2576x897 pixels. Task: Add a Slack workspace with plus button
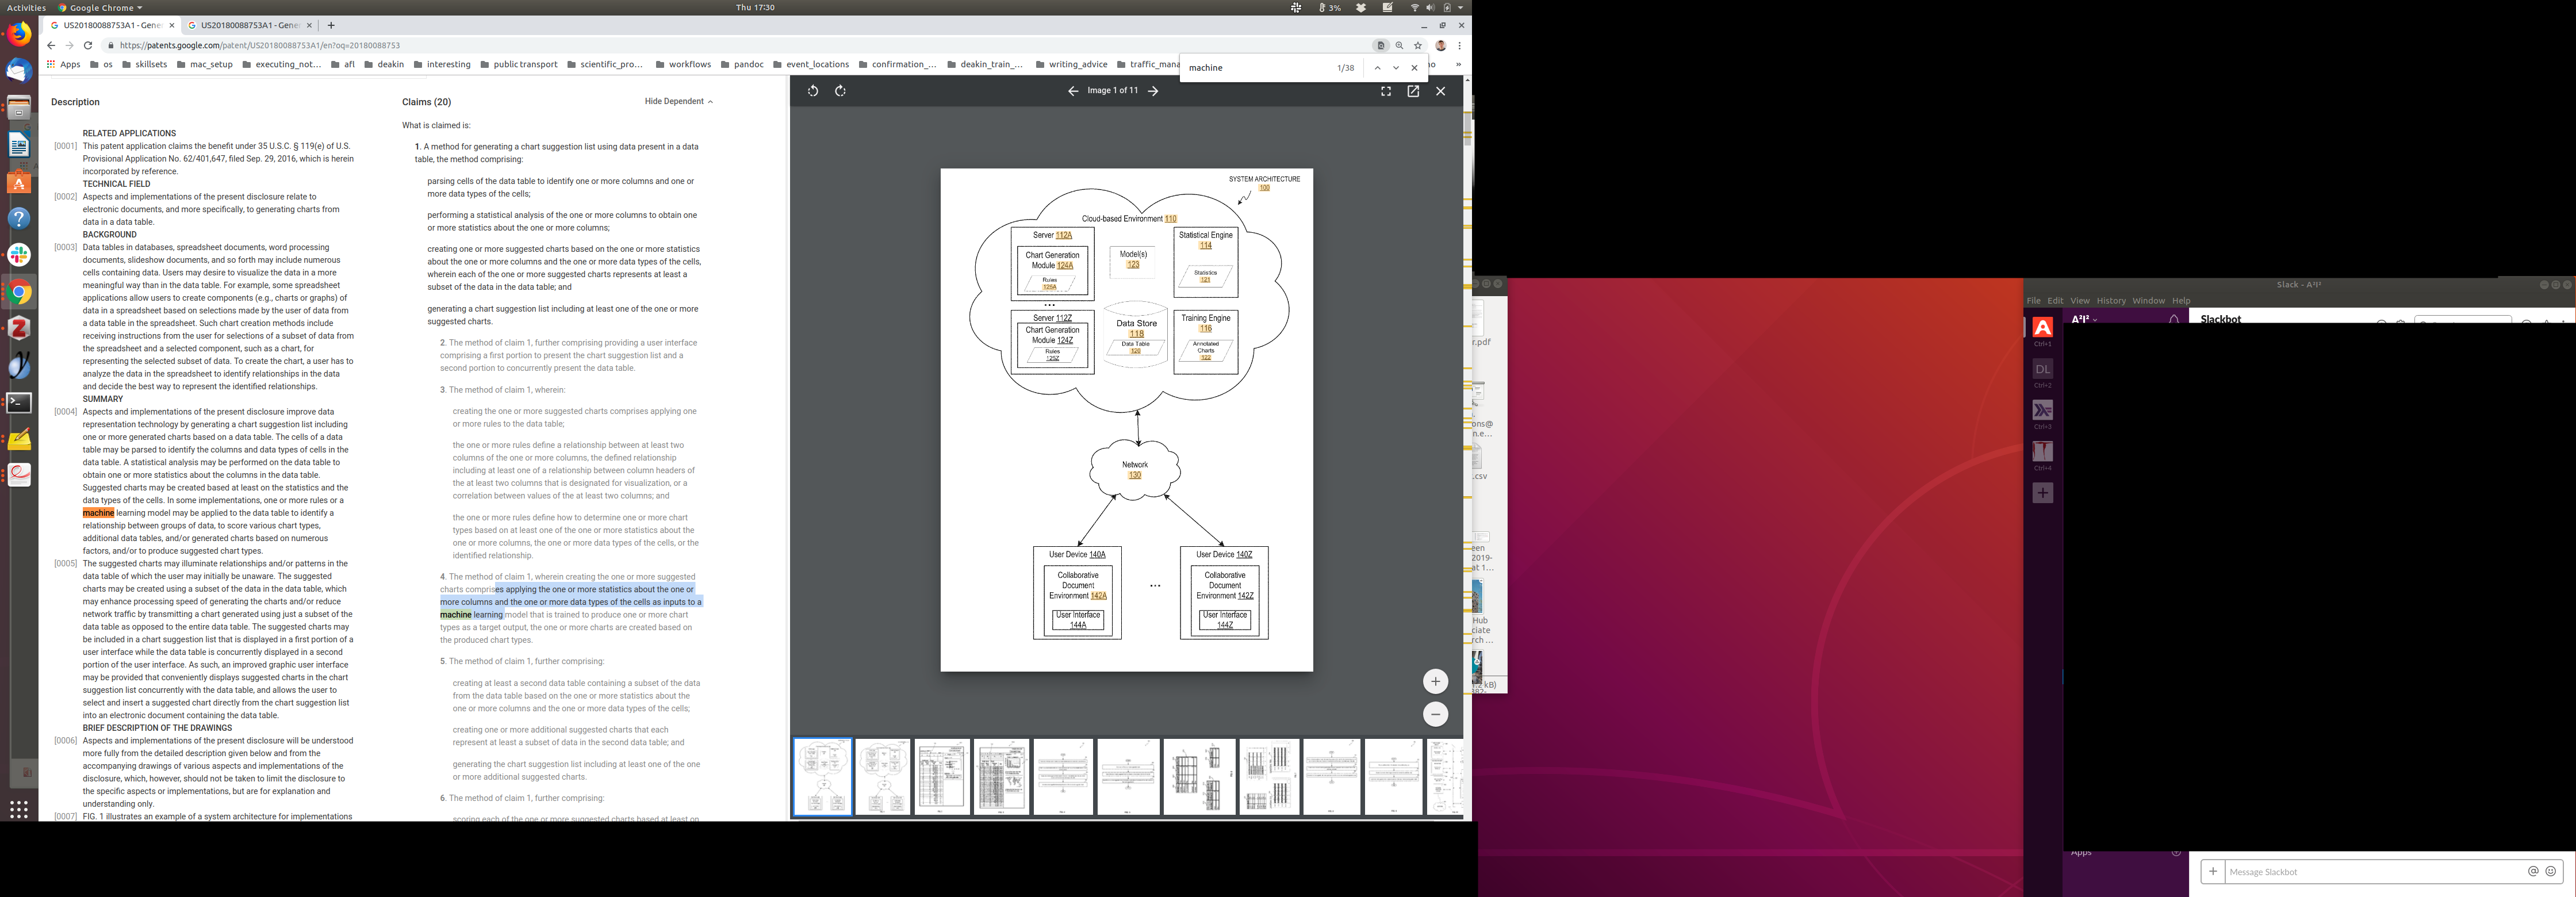(x=2043, y=493)
